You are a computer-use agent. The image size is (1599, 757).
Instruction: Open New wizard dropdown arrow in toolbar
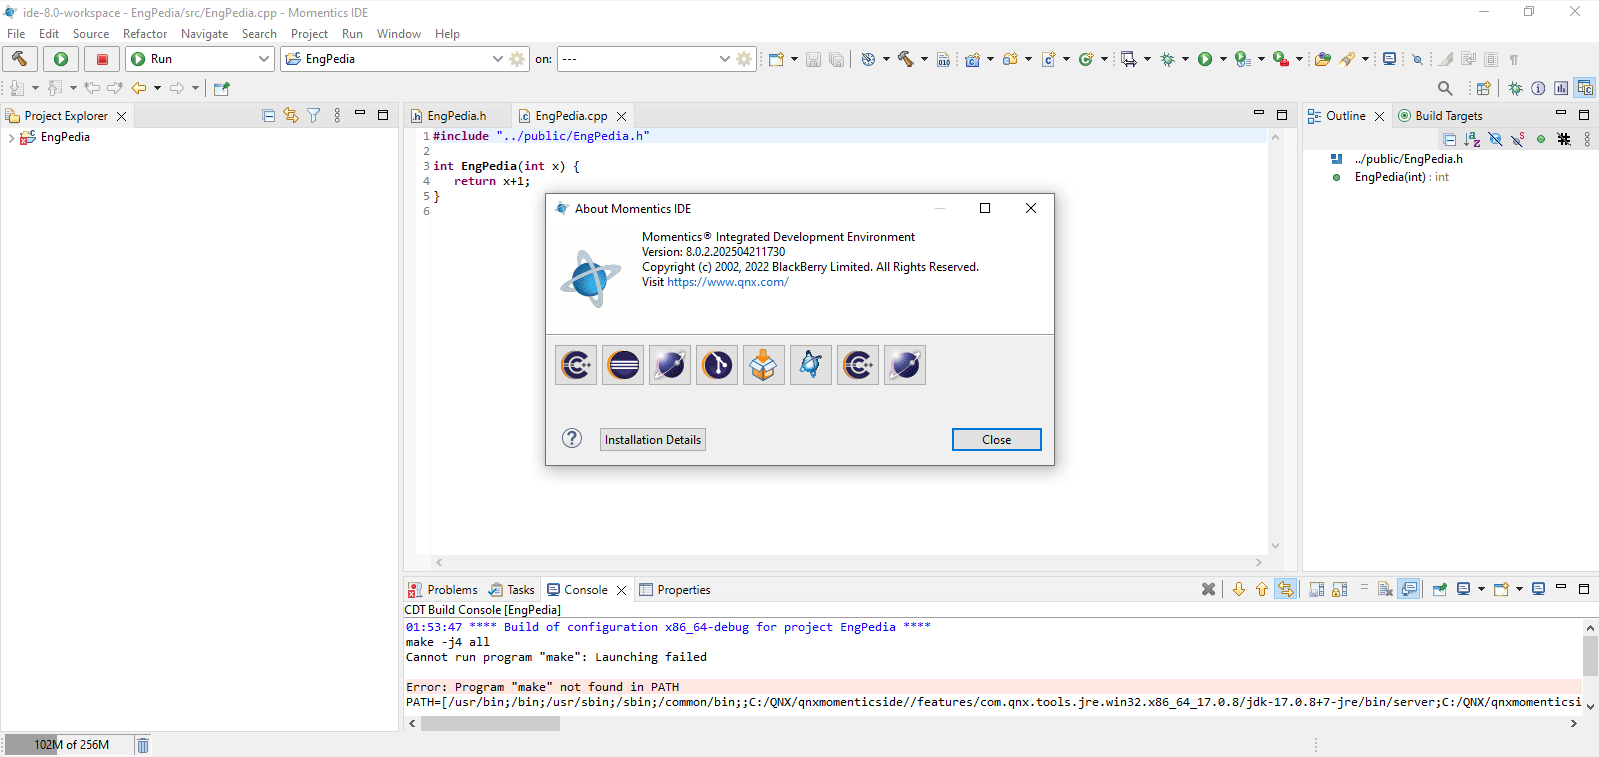pos(794,59)
